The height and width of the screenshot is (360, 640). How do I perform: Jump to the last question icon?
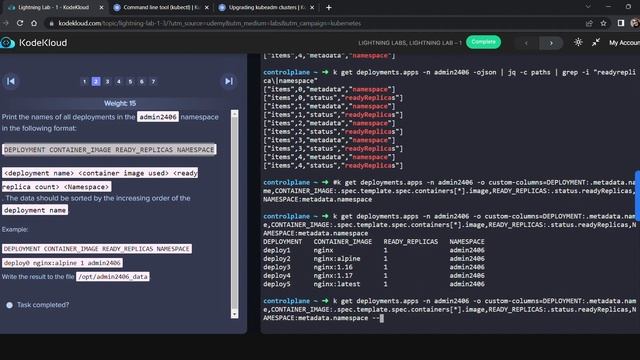pos(229,81)
